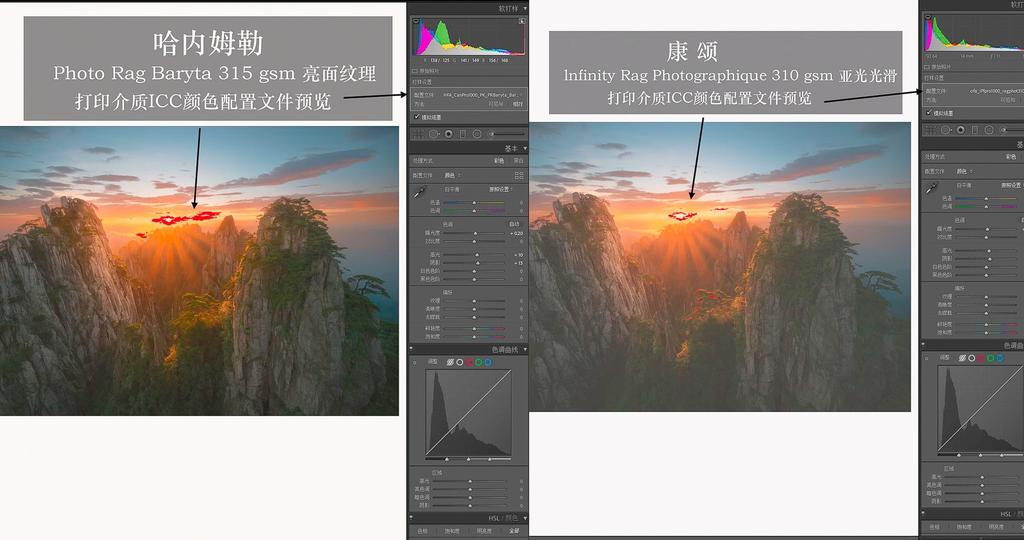This screenshot has width=1024, height=540.
Task: Open the 颜色 profile dropdown in right panel
Action: click(x=963, y=172)
